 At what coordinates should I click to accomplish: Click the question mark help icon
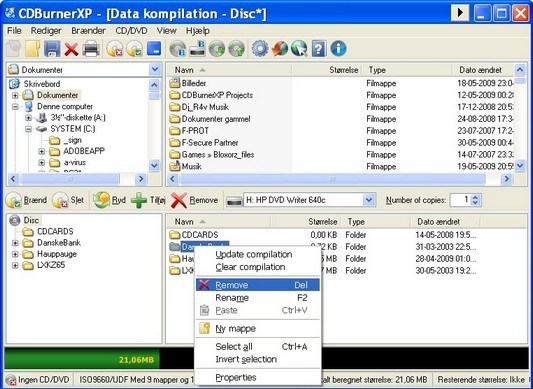pyautogui.click(x=319, y=49)
